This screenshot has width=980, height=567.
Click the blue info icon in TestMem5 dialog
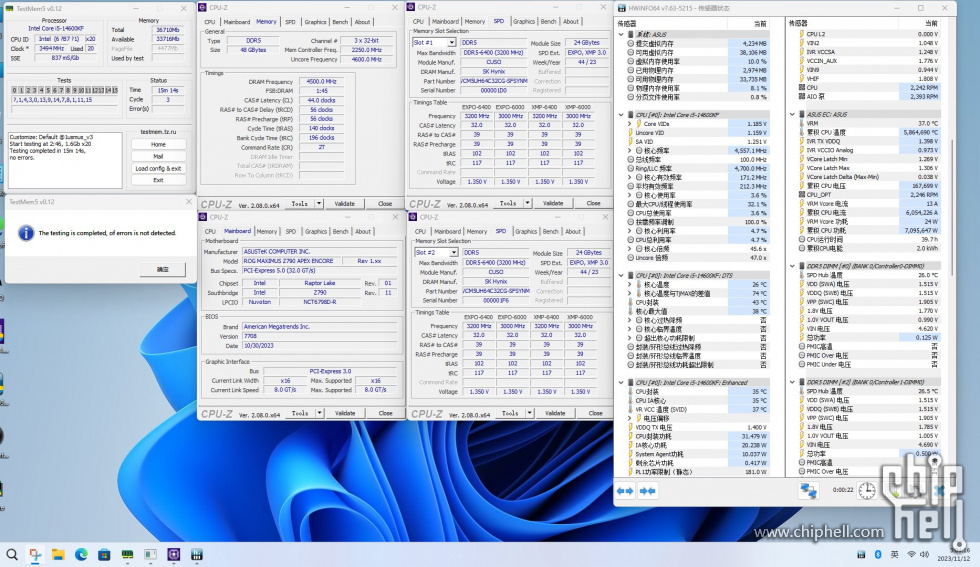(x=26, y=233)
